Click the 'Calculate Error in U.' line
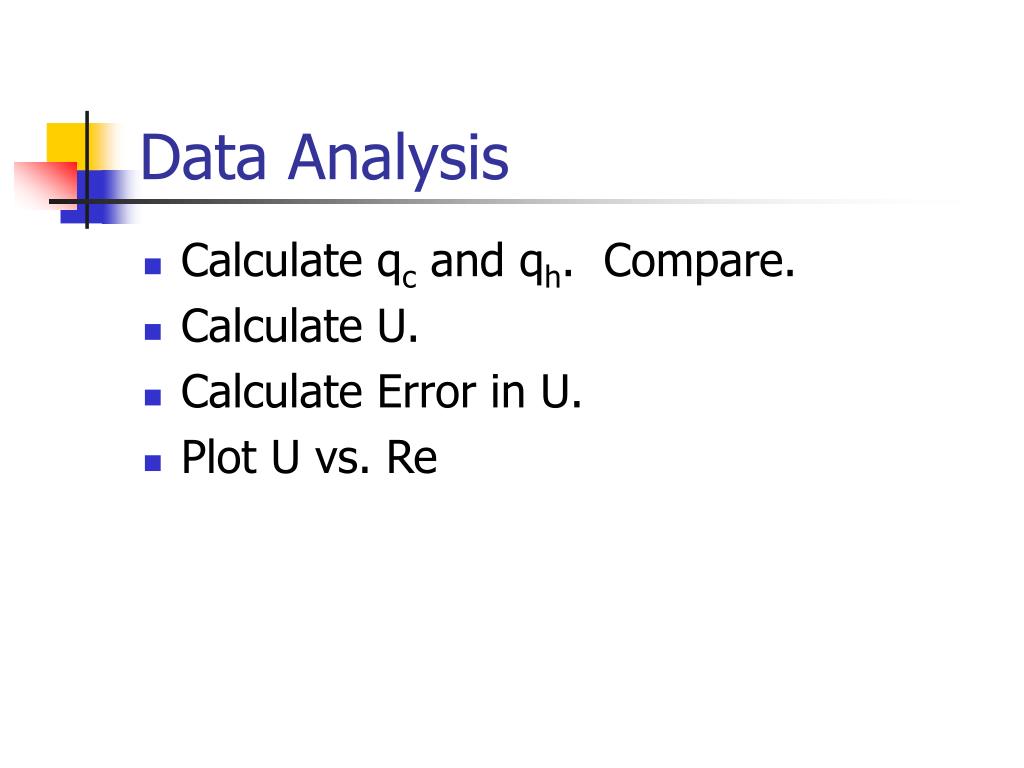 tap(381, 392)
